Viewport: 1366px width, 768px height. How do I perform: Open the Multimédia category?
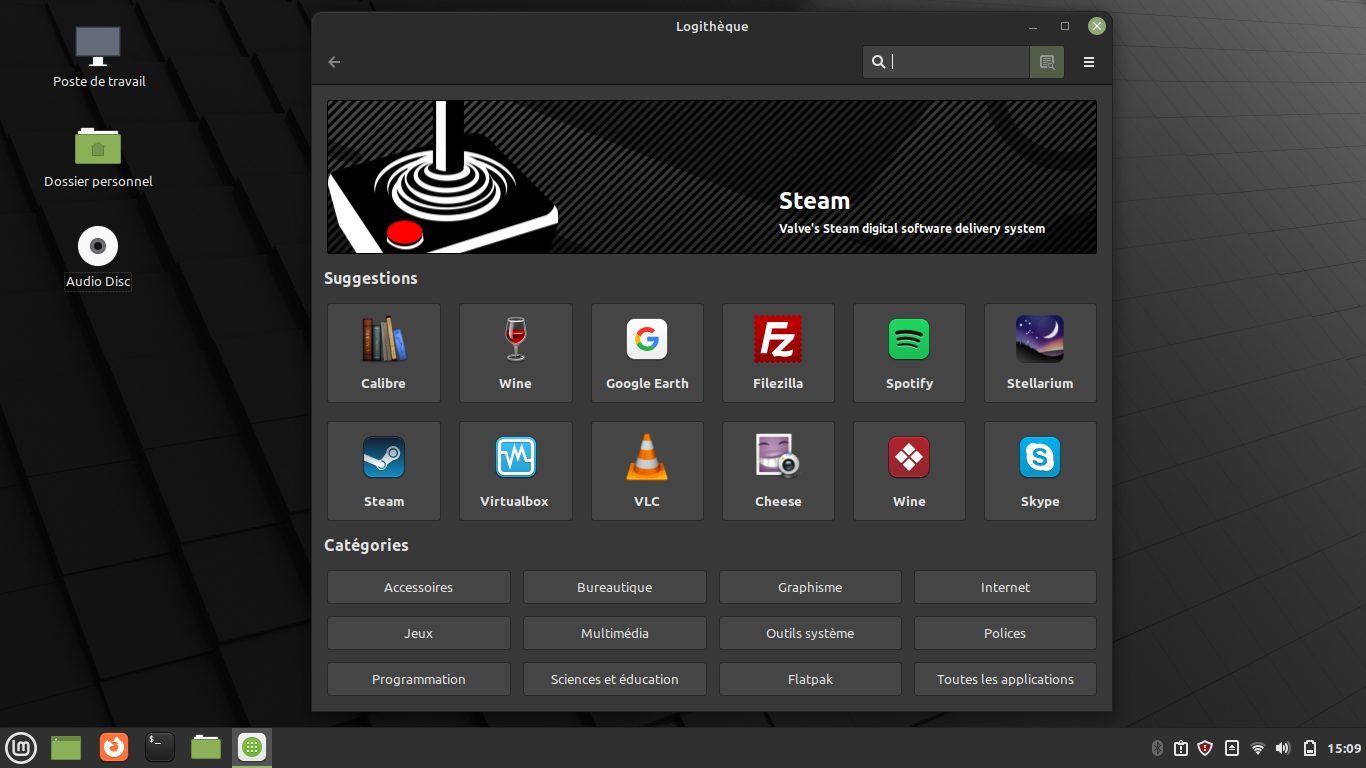click(x=614, y=633)
